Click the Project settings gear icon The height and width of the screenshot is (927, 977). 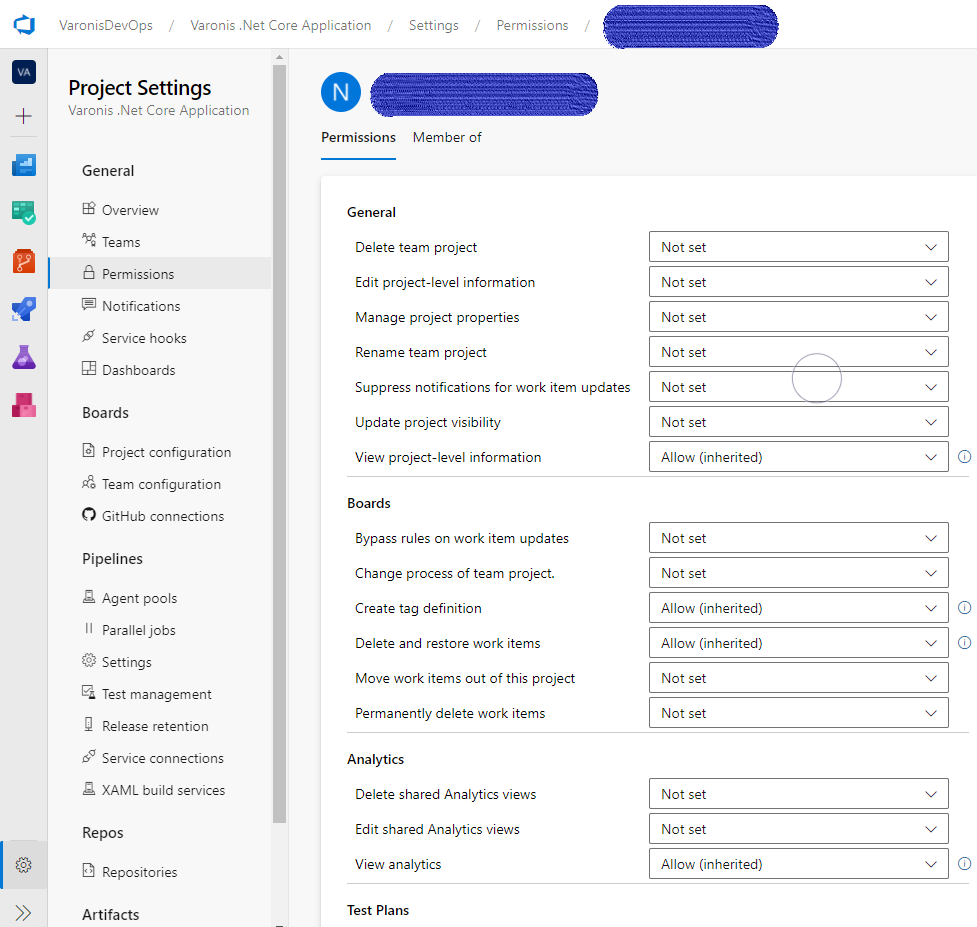point(24,865)
